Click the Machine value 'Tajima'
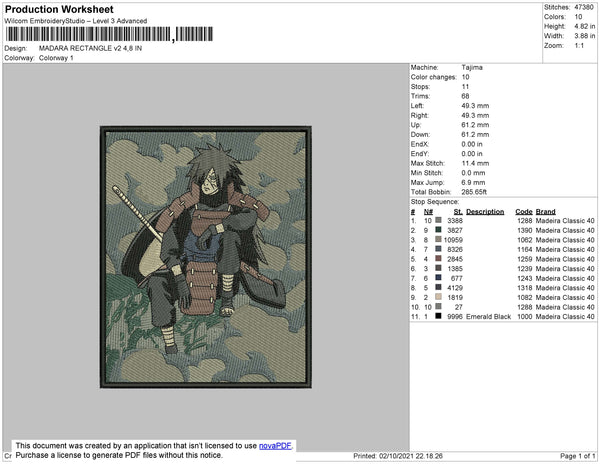 [472, 67]
